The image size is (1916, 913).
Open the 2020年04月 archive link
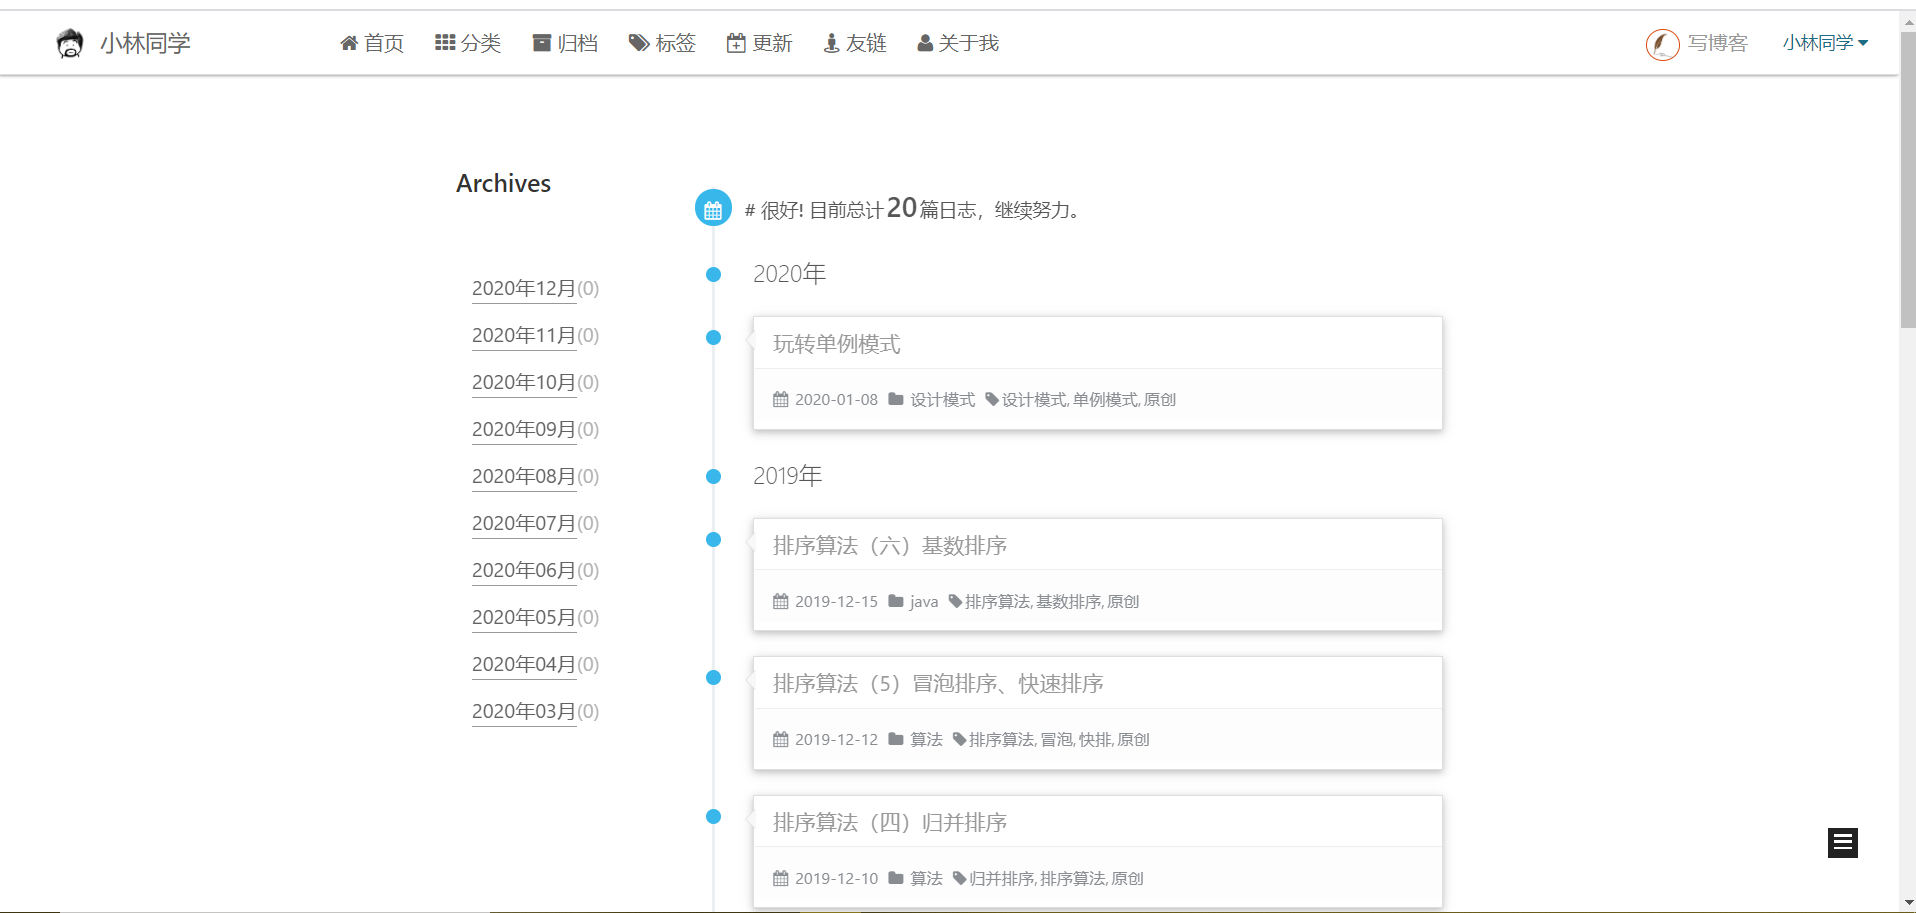[524, 665]
